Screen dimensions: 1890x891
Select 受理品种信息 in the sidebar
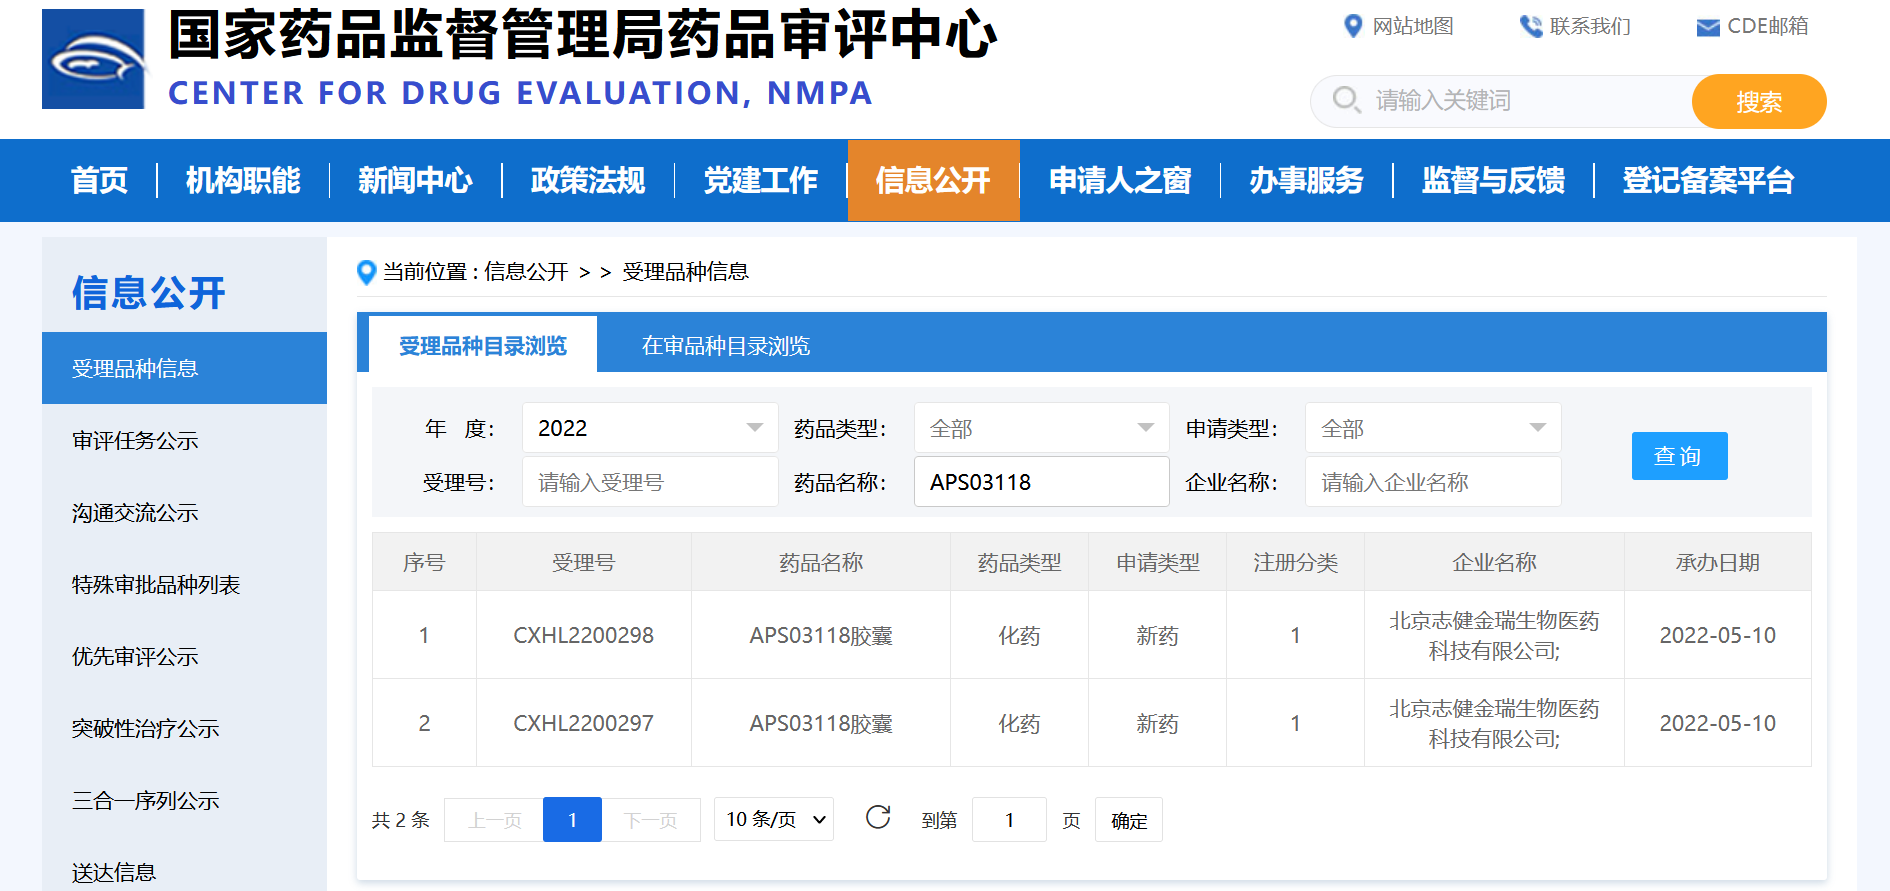184,368
